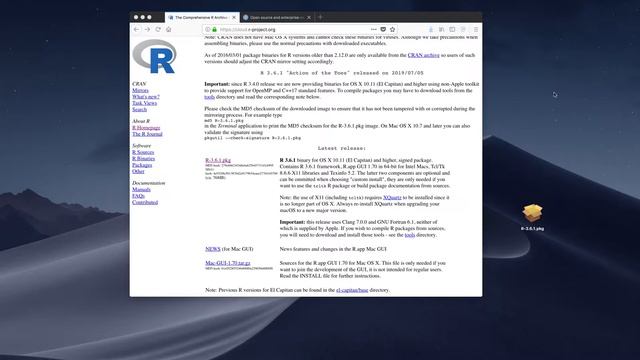Close the Comprehensive R Archive tab
The width and height of the screenshot is (640, 360).
pos(234,18)
